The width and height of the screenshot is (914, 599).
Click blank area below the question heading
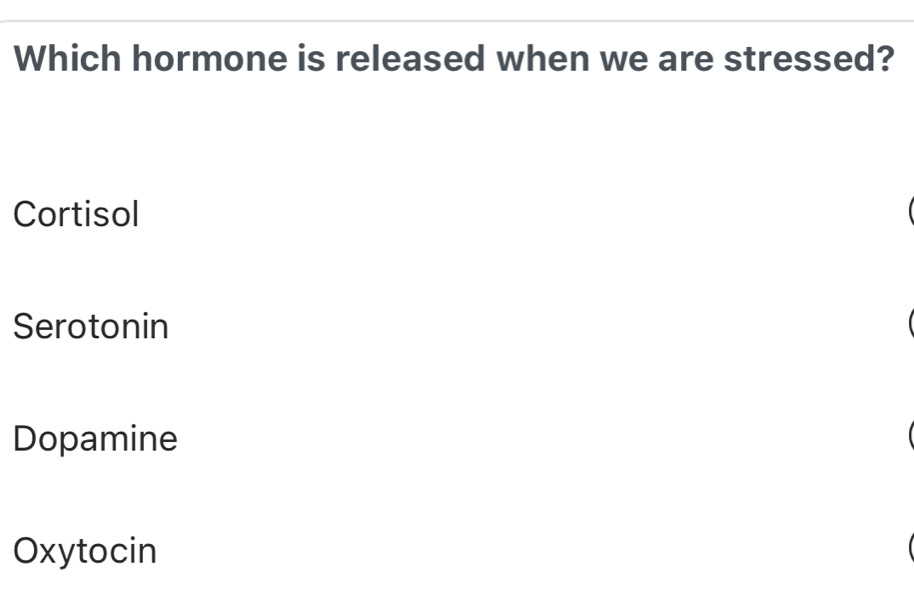click(455, 130)
